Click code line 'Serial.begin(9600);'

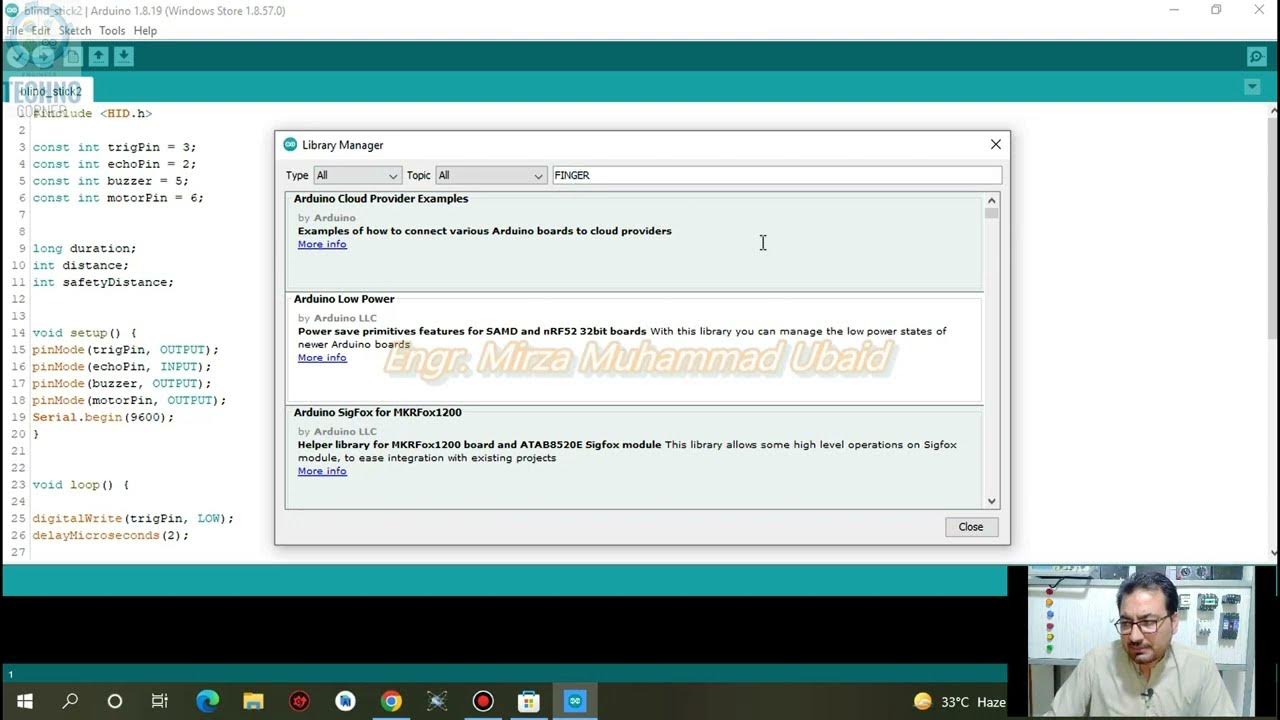tap(103, 417)
